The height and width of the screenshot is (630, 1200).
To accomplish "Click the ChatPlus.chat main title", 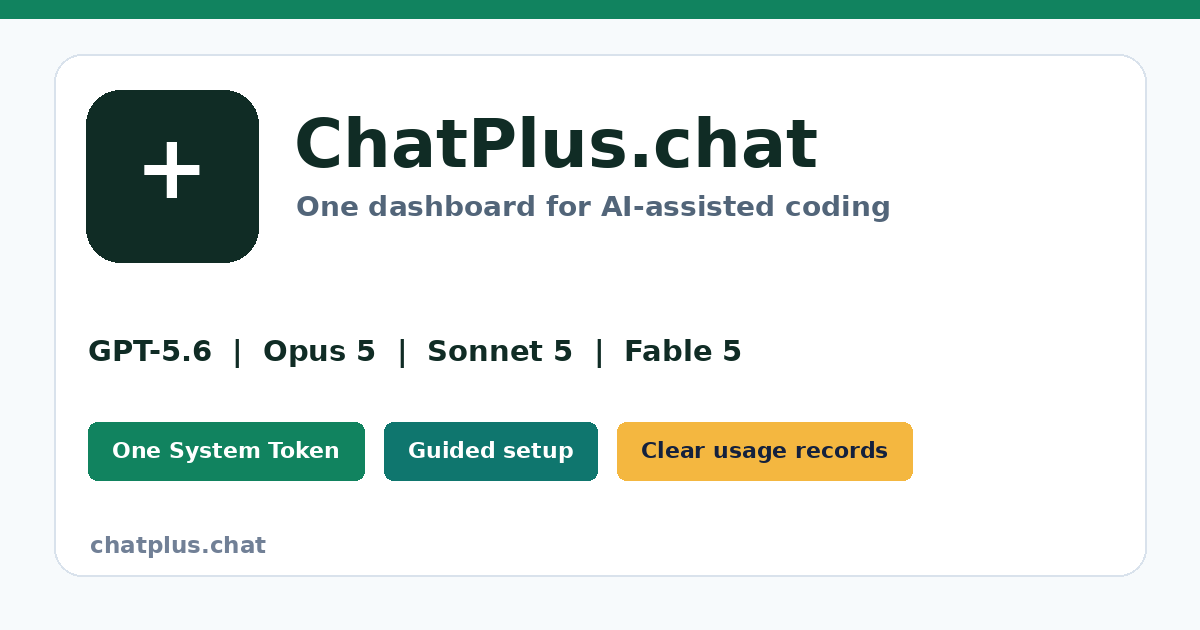I will pos(556,145).
